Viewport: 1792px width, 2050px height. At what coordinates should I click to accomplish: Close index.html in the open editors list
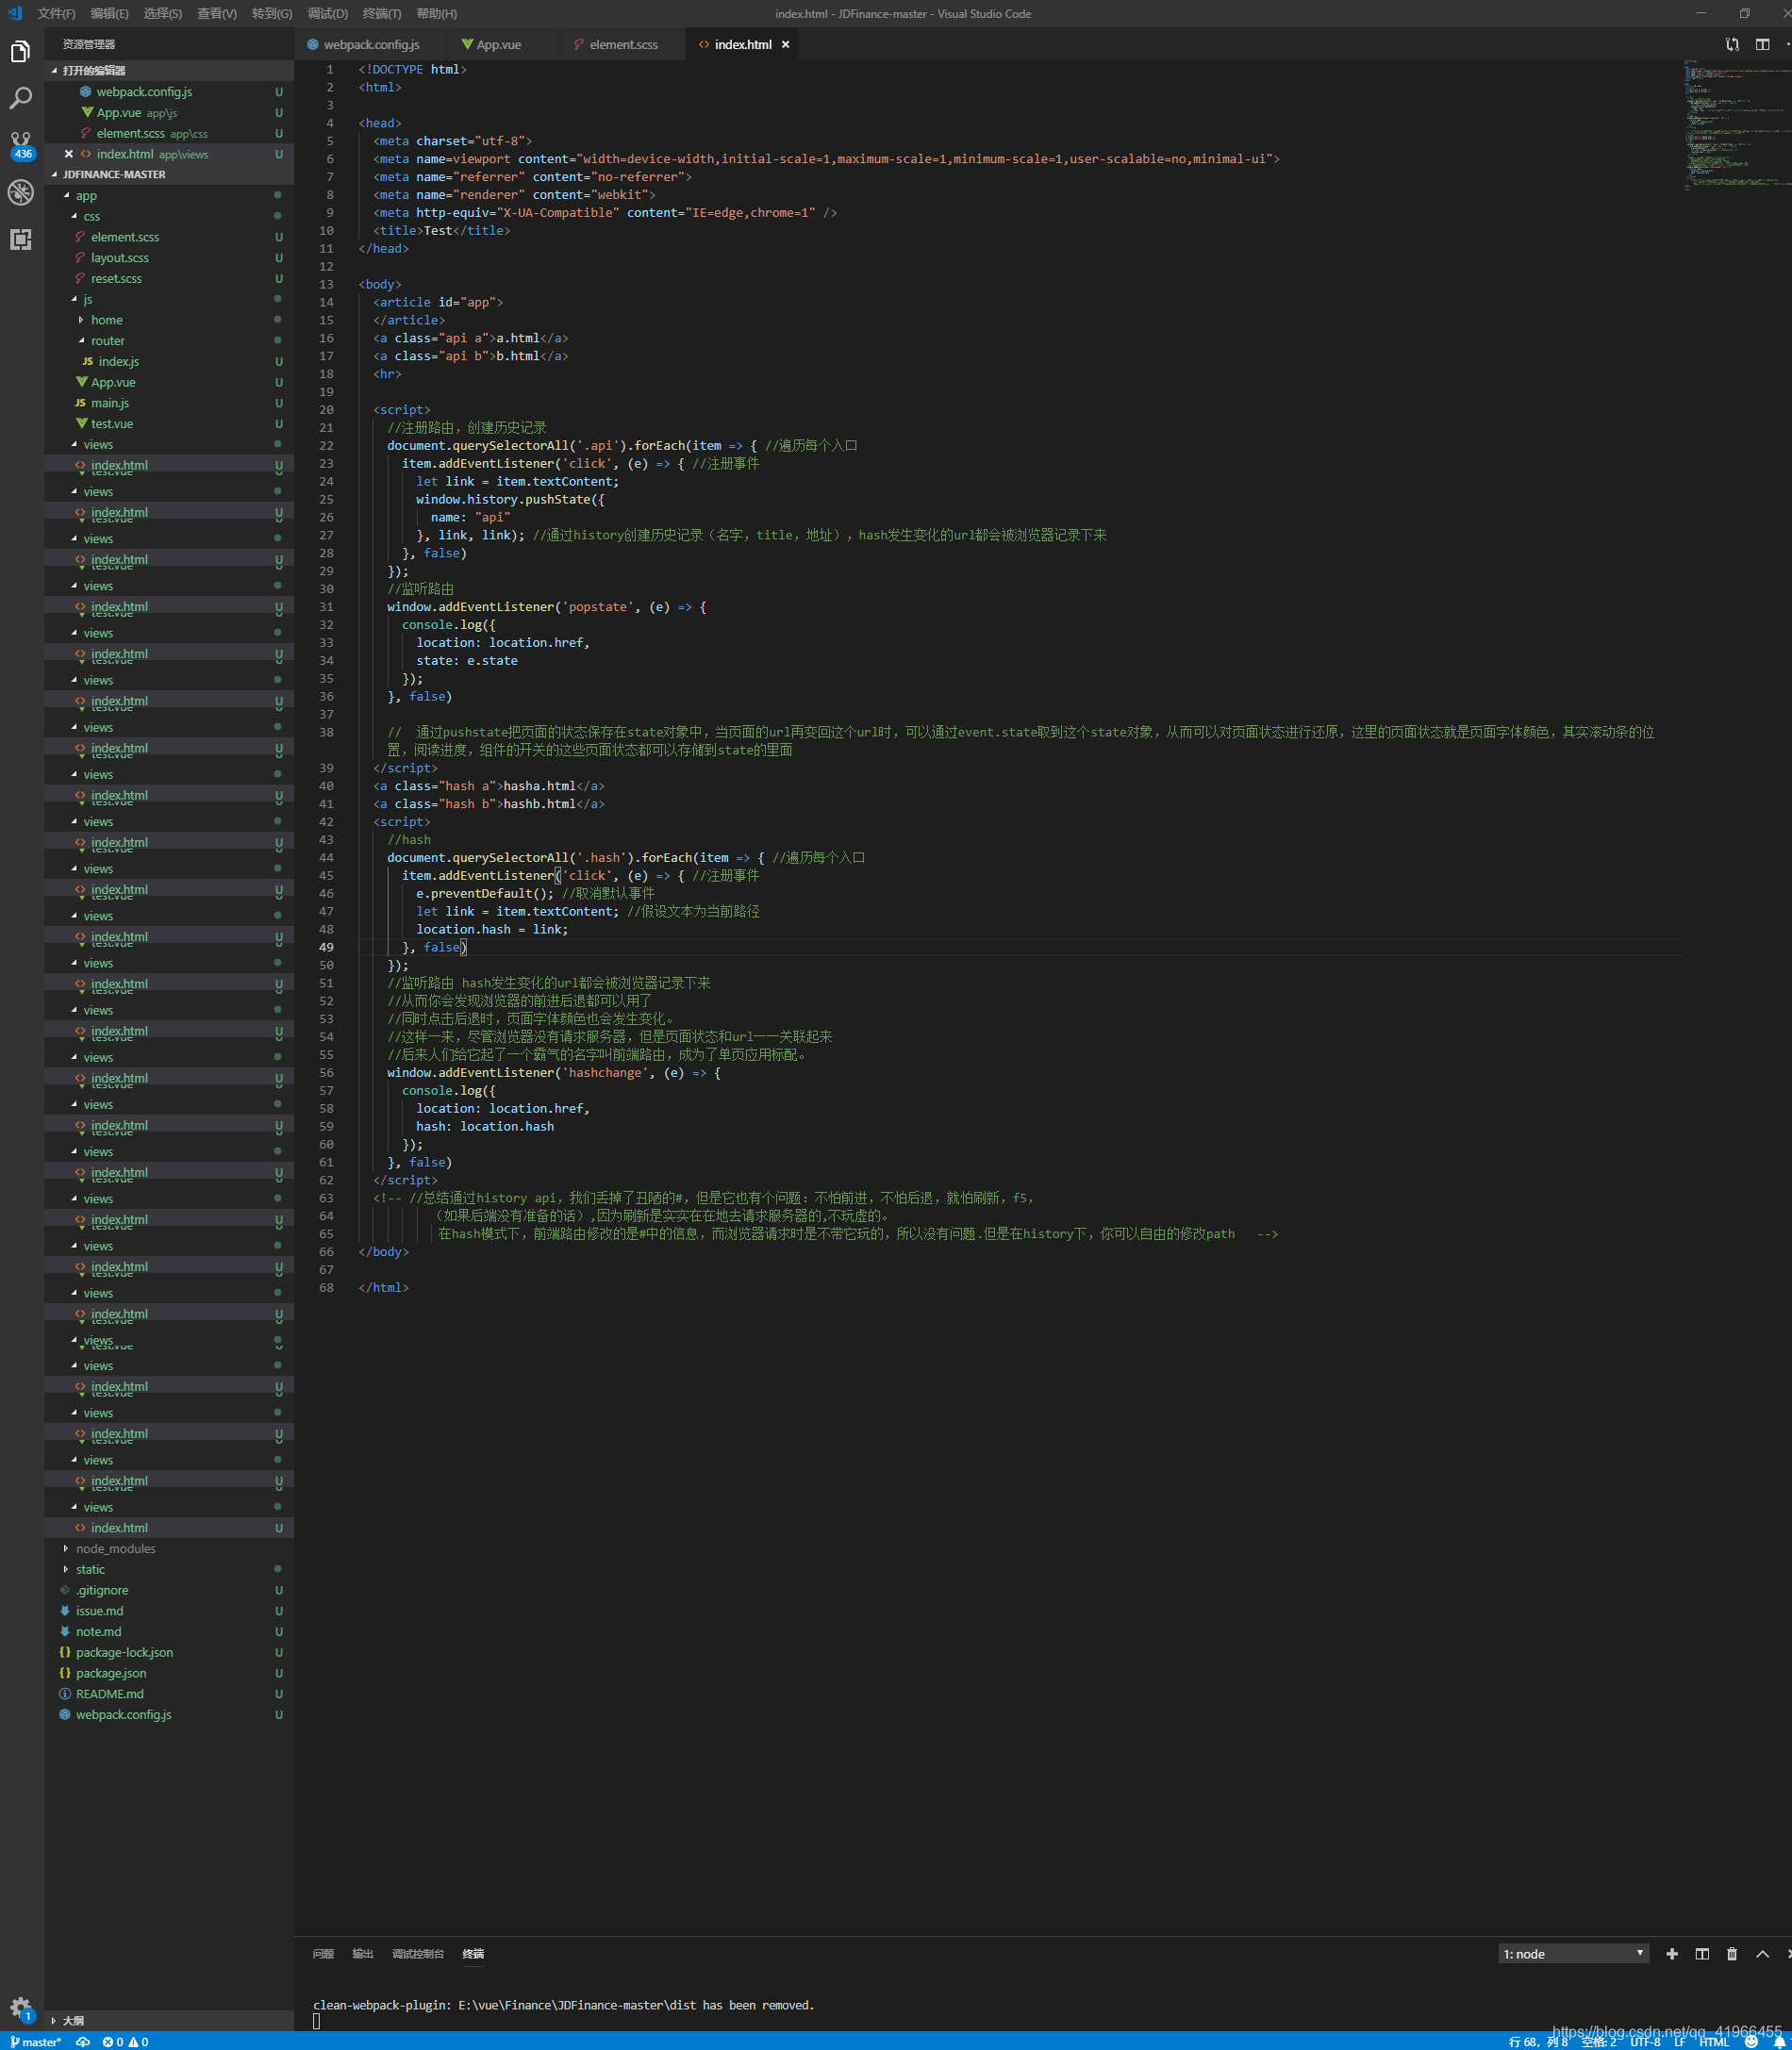click(68, 154)
